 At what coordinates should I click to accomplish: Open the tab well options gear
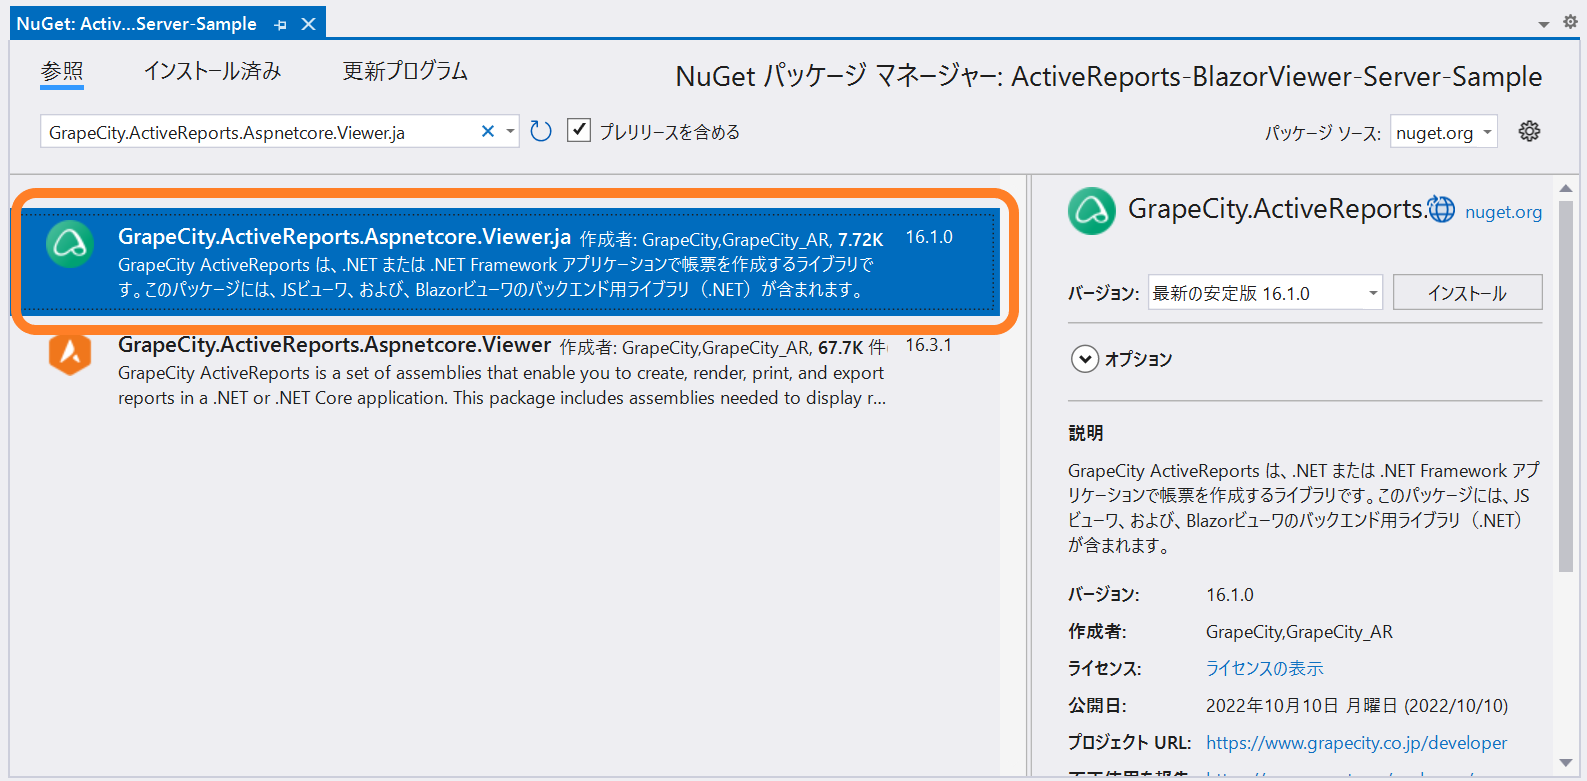(x=1570, y=21)
